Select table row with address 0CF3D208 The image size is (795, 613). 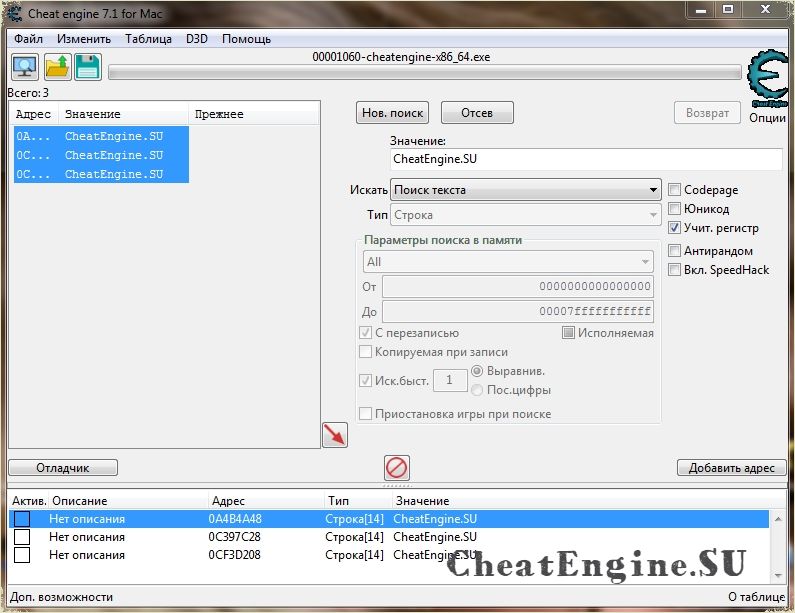(x=389, y=555)
